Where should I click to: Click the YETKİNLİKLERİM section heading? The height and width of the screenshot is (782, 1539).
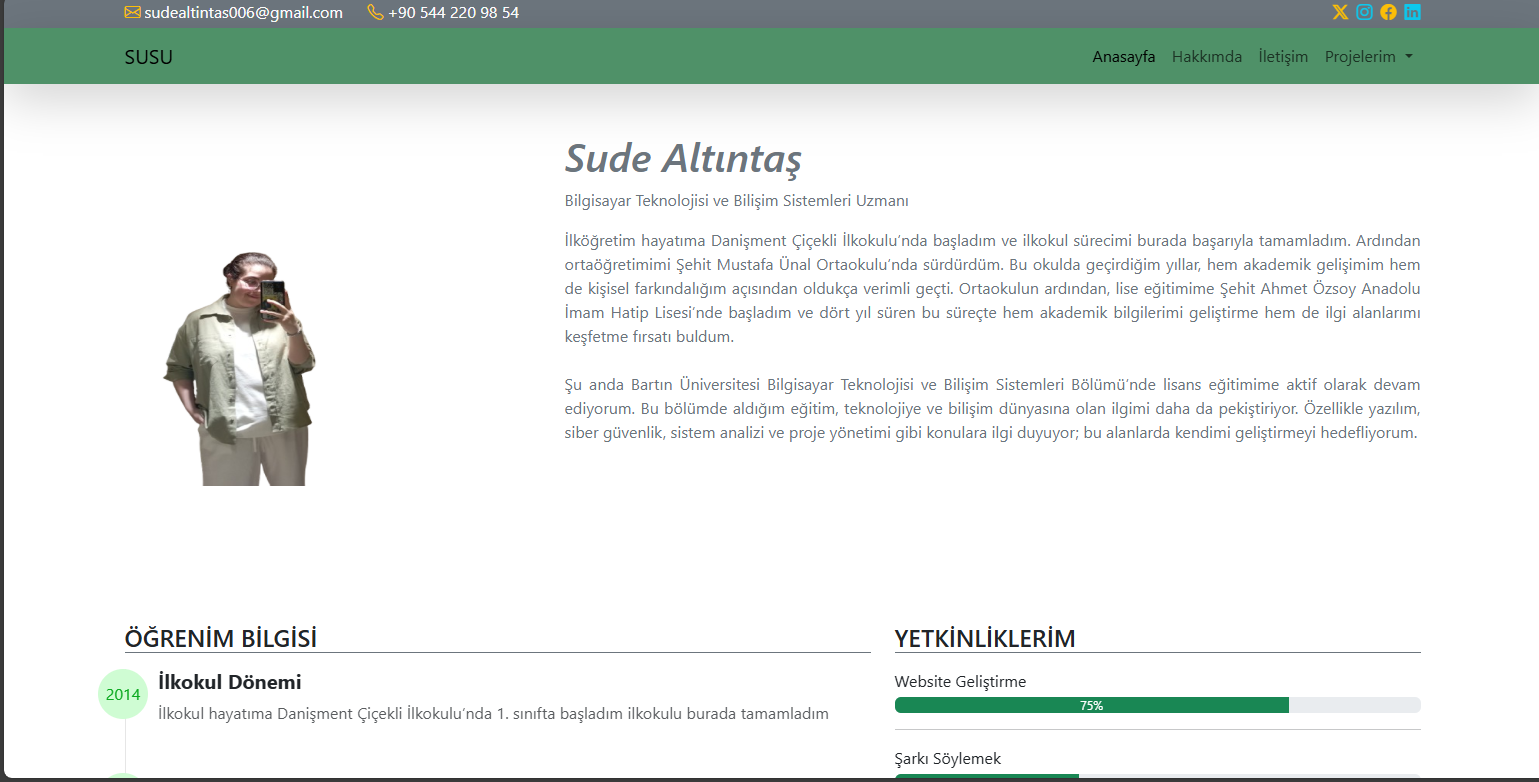(984, 638)
